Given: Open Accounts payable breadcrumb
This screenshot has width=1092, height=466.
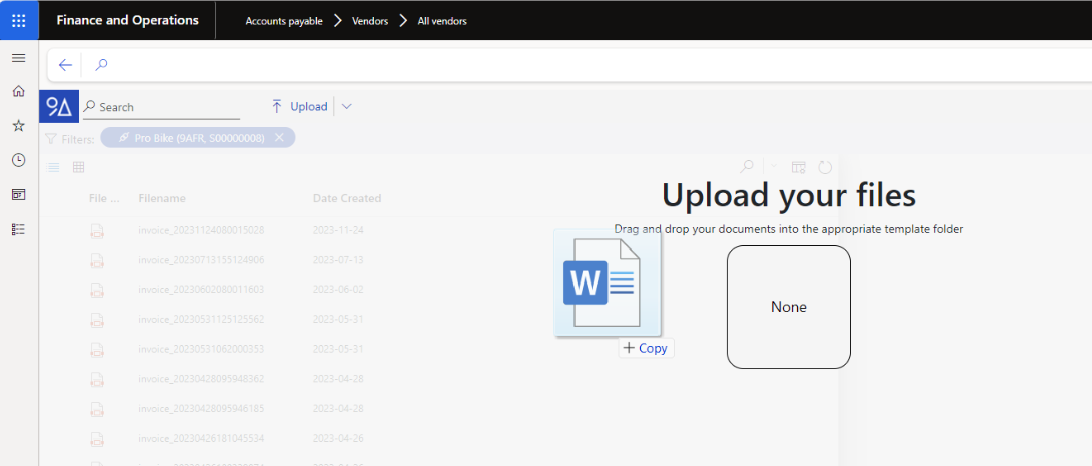Looking at the screenshot, I should tap(284, 21).
